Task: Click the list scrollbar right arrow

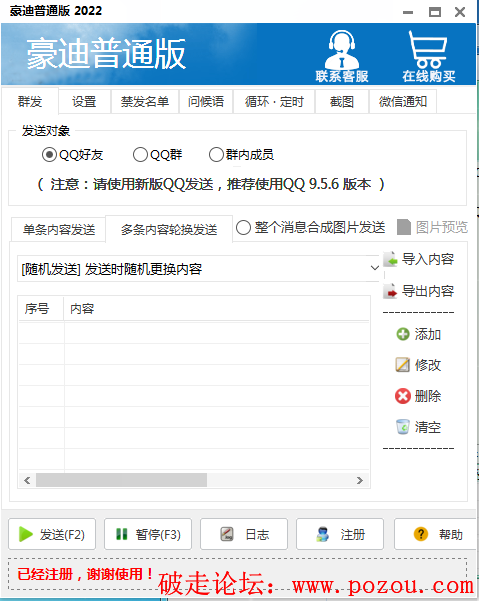Action: point(359,480)
